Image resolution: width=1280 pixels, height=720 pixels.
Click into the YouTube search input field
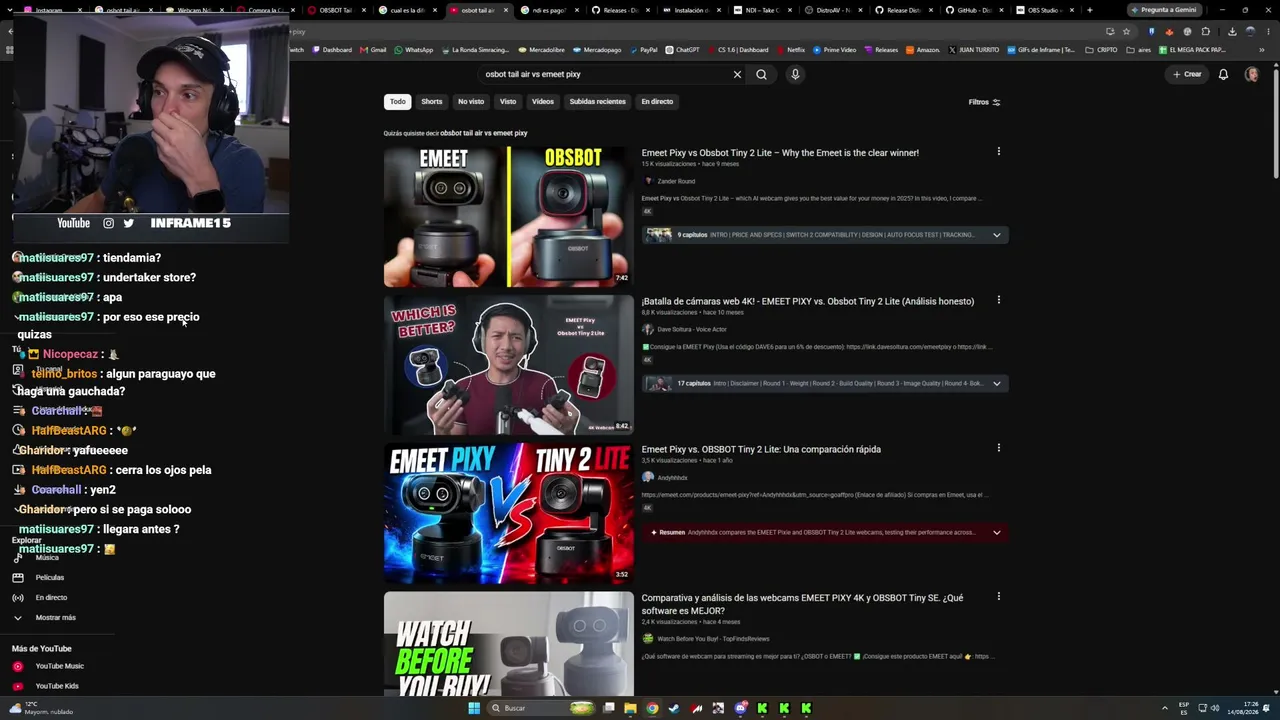(605, 74)
